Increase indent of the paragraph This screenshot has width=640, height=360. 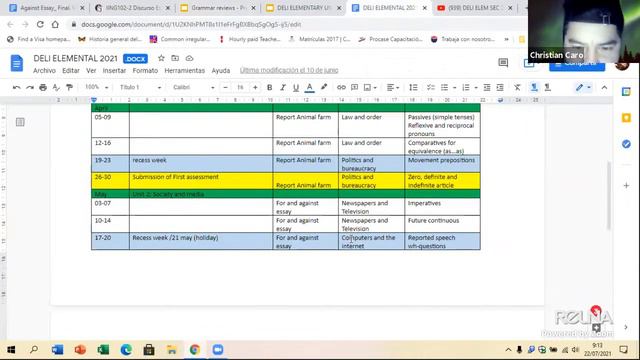click(500, 87)
